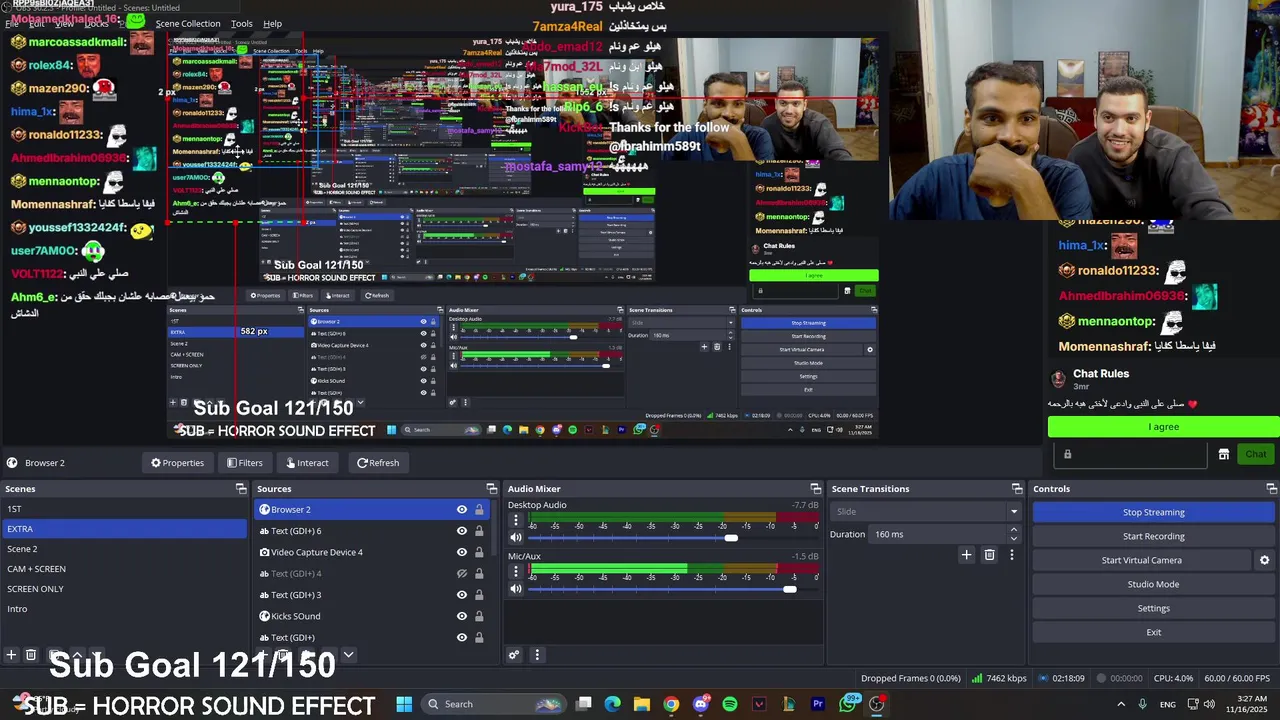Move selected source down with arrow icon

point(348,655)
